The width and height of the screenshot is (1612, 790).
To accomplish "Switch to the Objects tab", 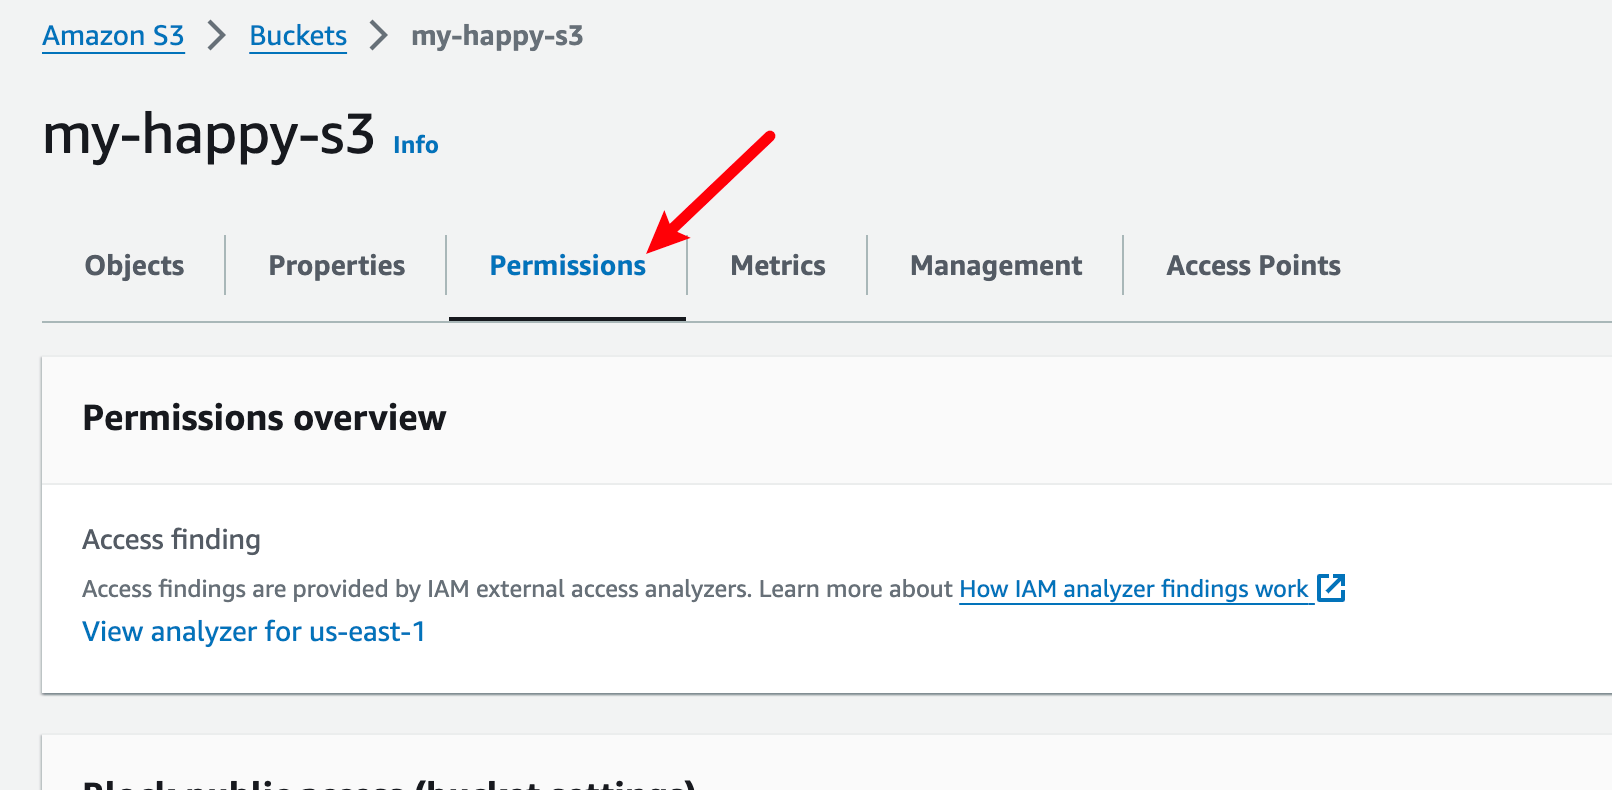I will click(134, 266).
